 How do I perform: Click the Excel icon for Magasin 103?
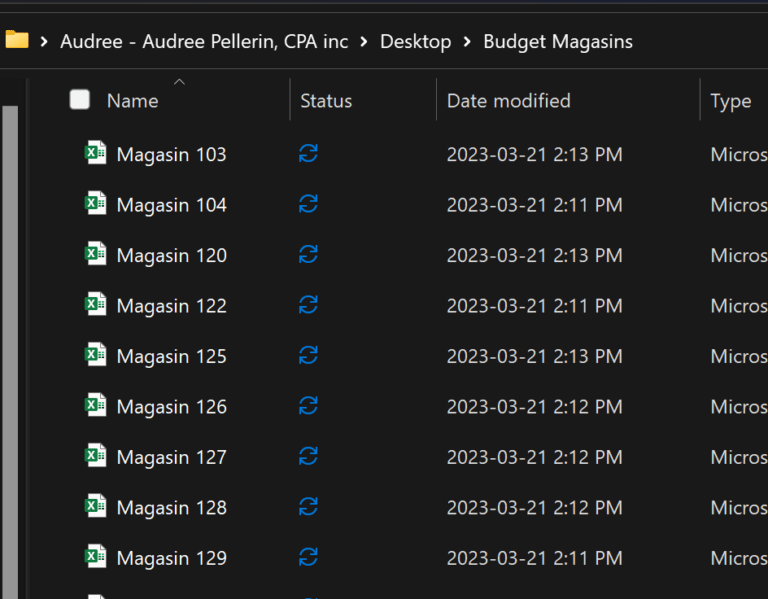tap(95, 154)
